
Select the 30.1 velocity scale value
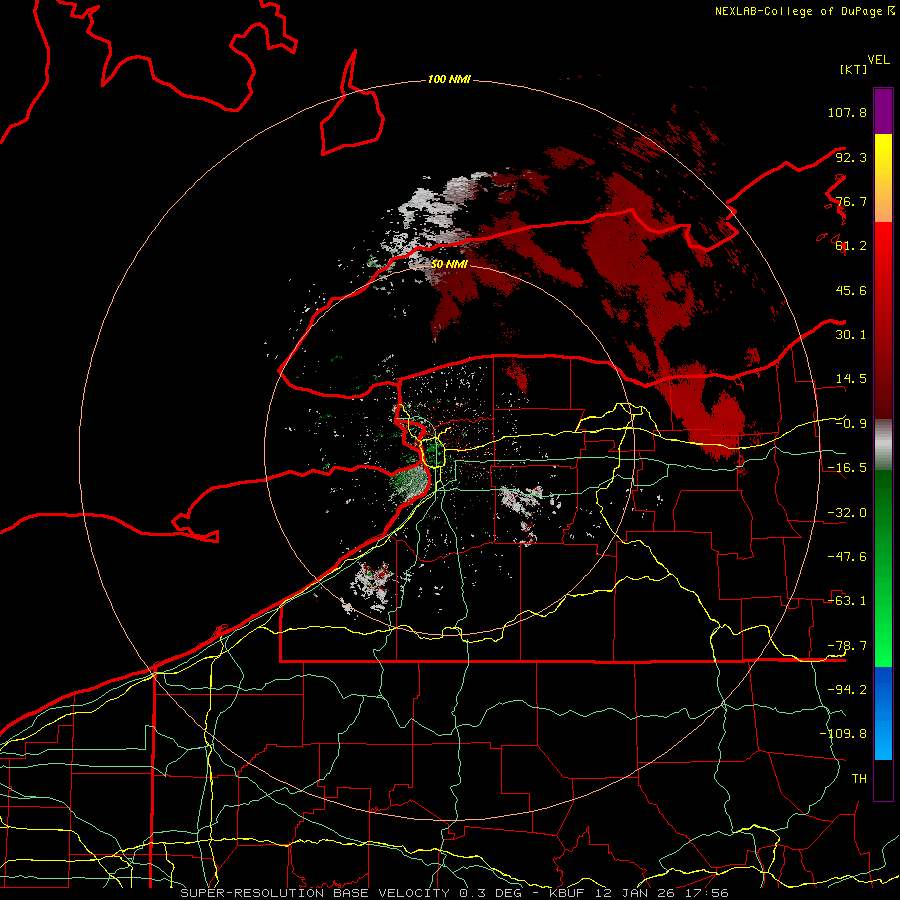pos(851,335)
